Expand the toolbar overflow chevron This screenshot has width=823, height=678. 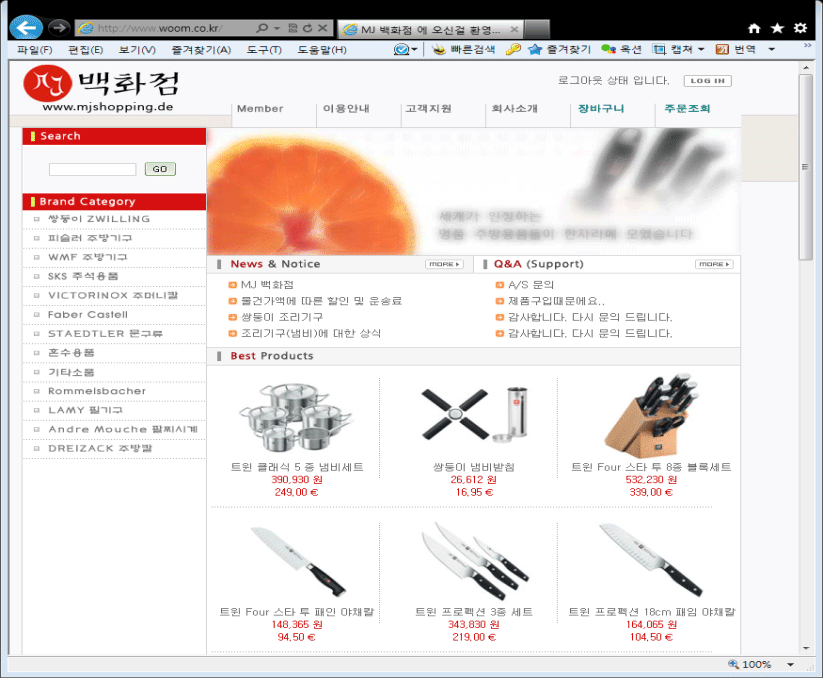click(x=807, y=46)
